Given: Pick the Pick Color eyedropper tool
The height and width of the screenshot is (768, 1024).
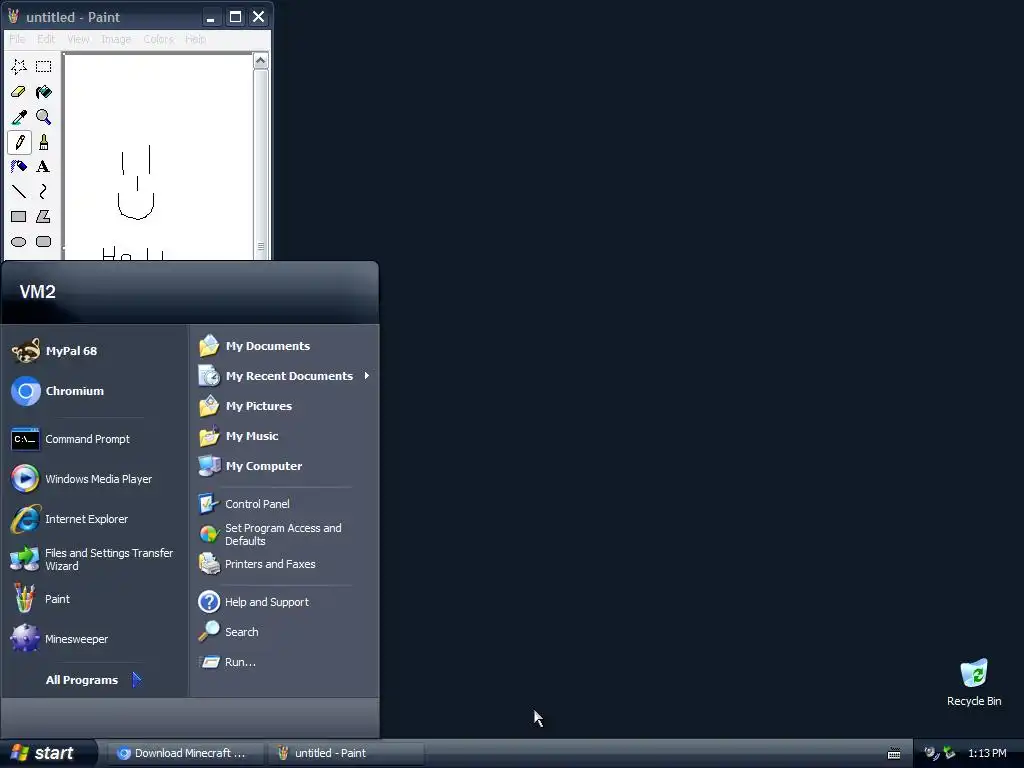Looking at the screenshot, I should 19,117.
